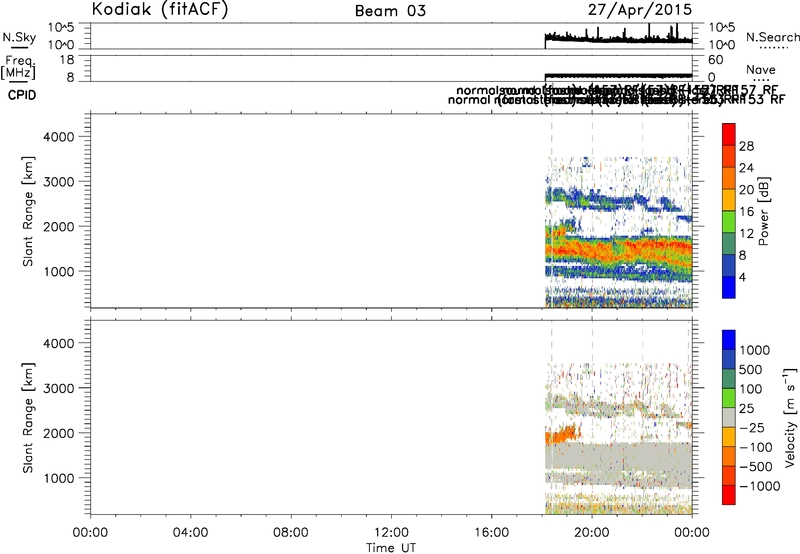The height and width of the screenshot is (554, 800).
Task: Click the "4" Power colorbar tick label
Action: click(x=742, y=277)
